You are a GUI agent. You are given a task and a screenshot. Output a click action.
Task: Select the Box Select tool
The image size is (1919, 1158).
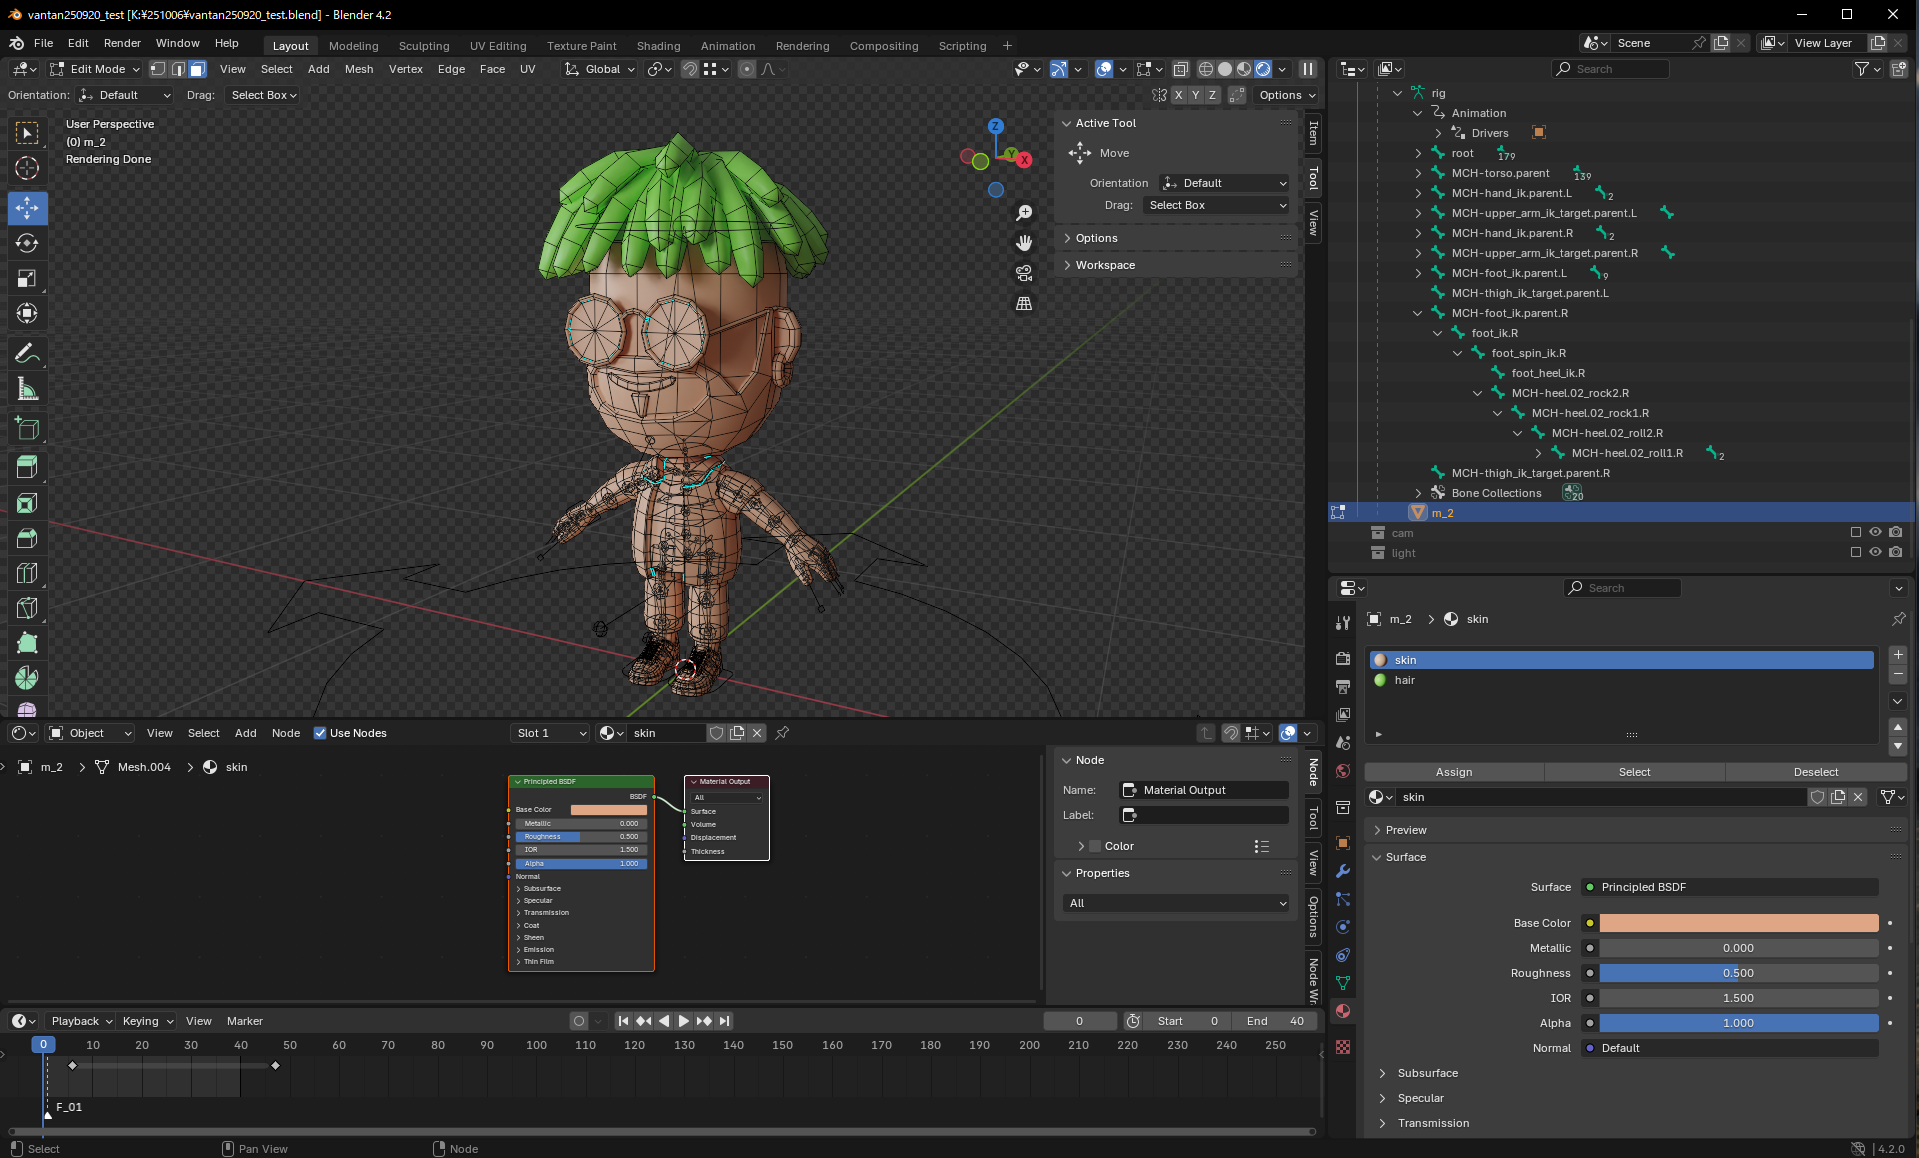(x=27, y=132)
